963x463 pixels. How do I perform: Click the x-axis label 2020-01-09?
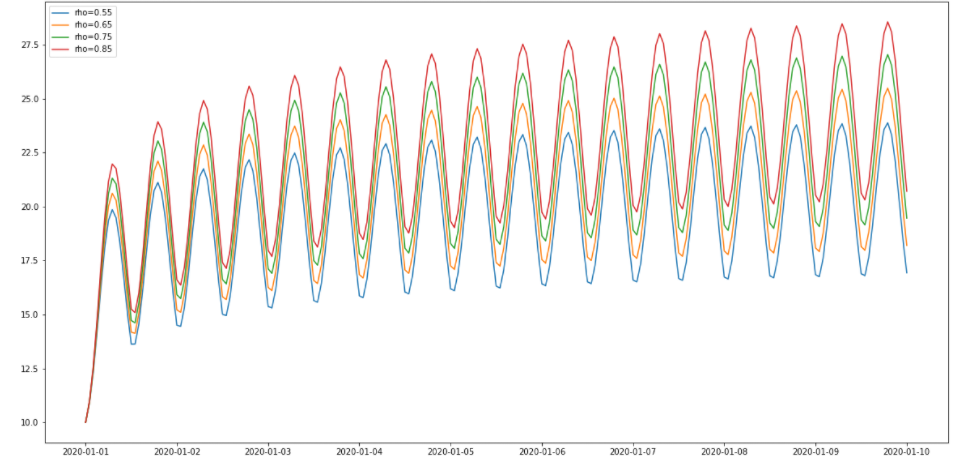pos(816,453)
